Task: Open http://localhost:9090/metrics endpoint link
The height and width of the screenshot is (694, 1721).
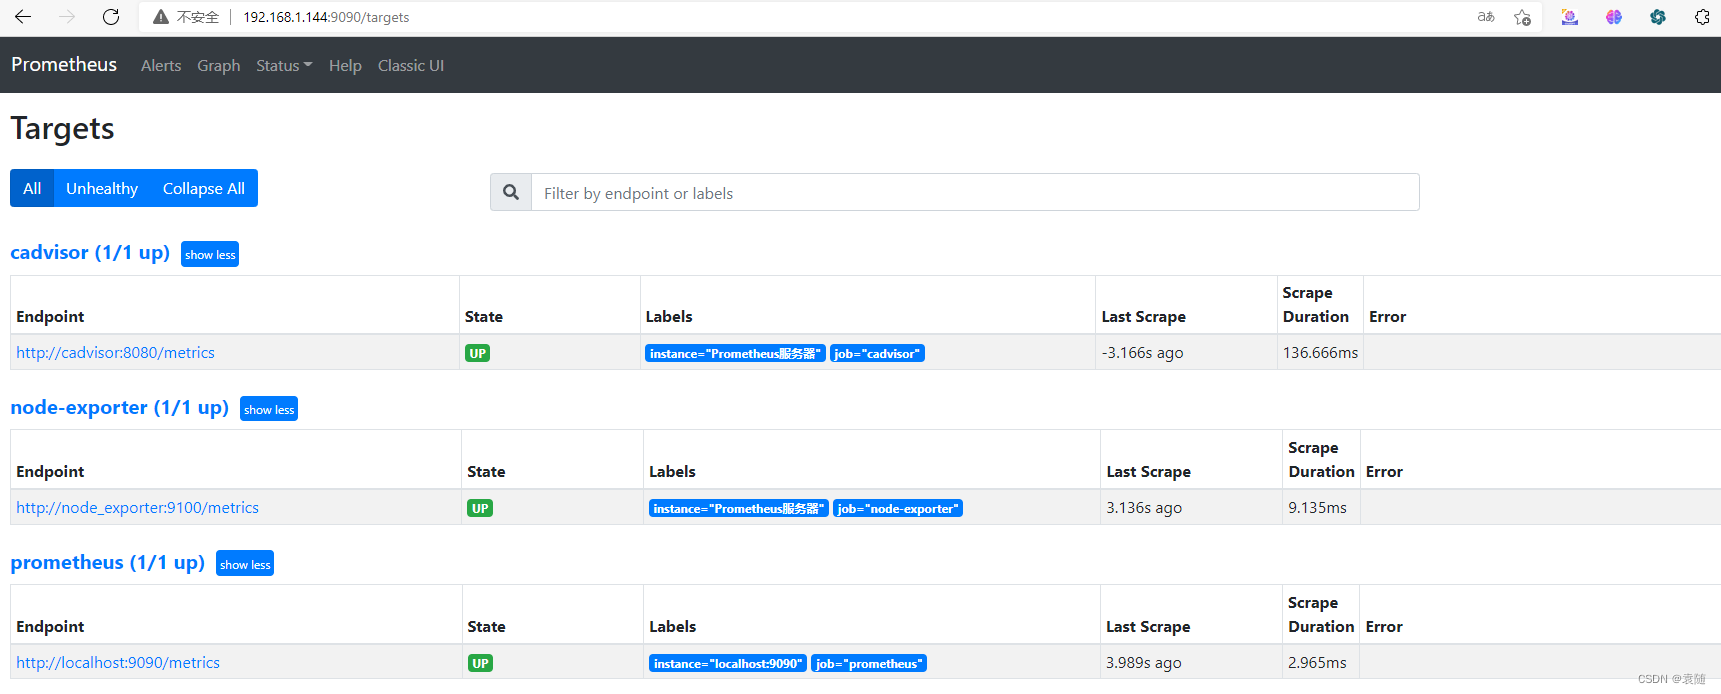Action: tap(118, 662)
